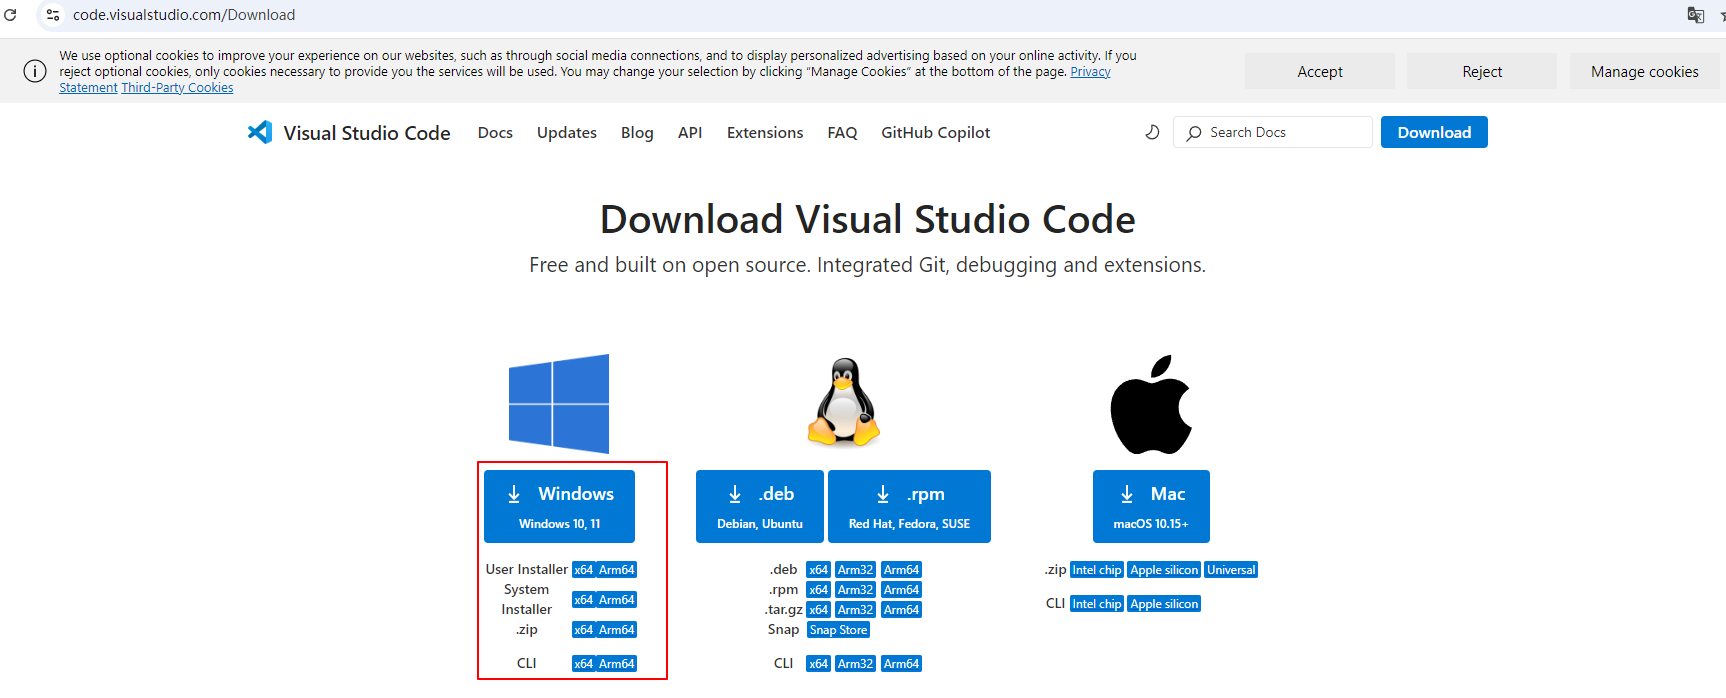
Task: Open the Docs menu item
Action: click(495, 133)
